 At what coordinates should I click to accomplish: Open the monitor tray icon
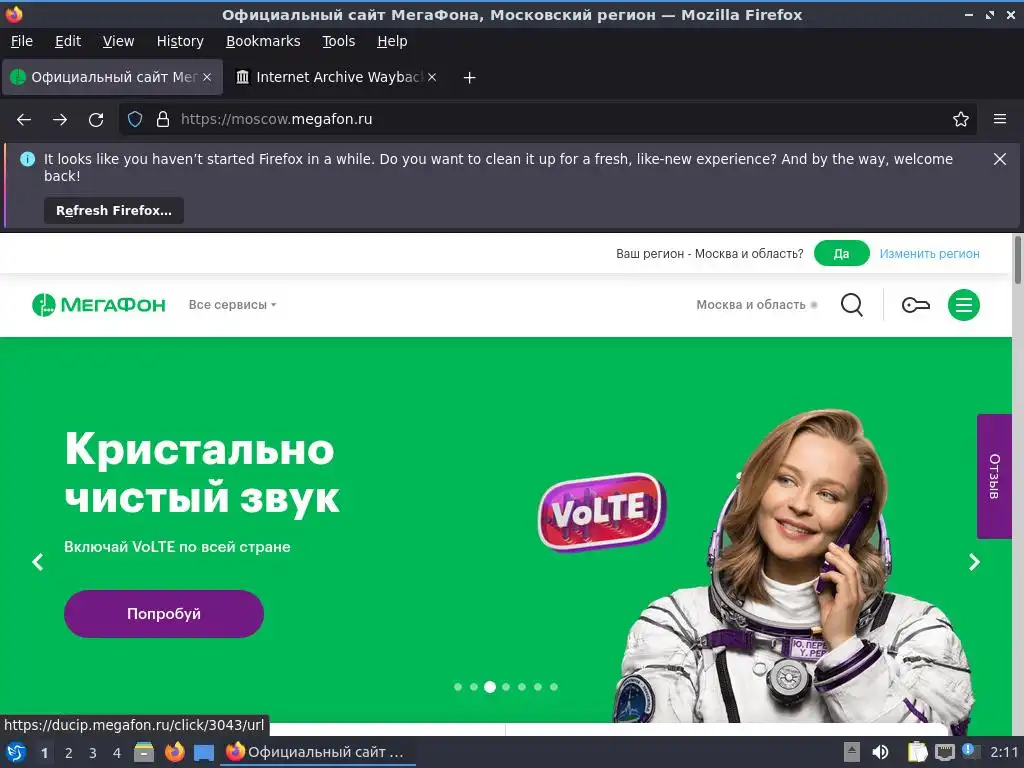944,752
